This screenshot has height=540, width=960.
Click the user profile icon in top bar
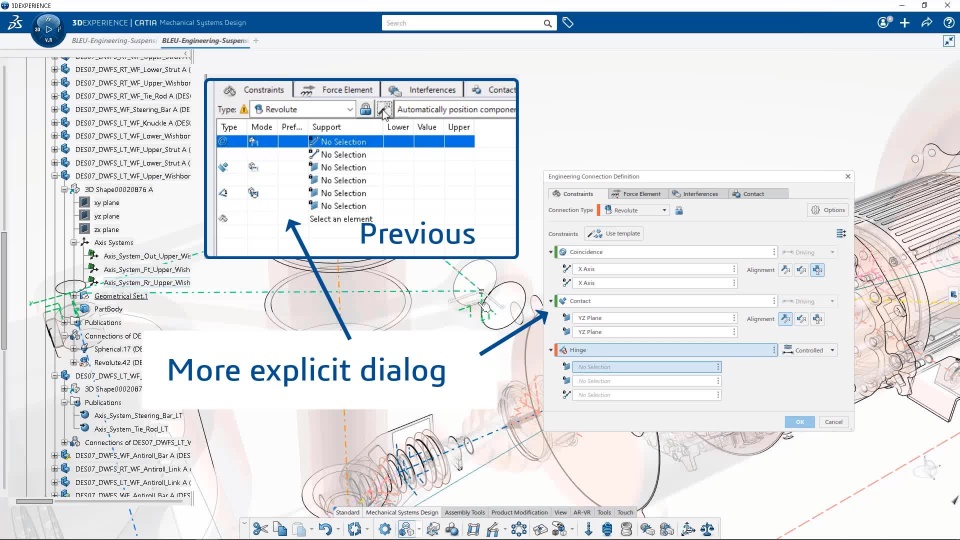click(x=883, y=23)
